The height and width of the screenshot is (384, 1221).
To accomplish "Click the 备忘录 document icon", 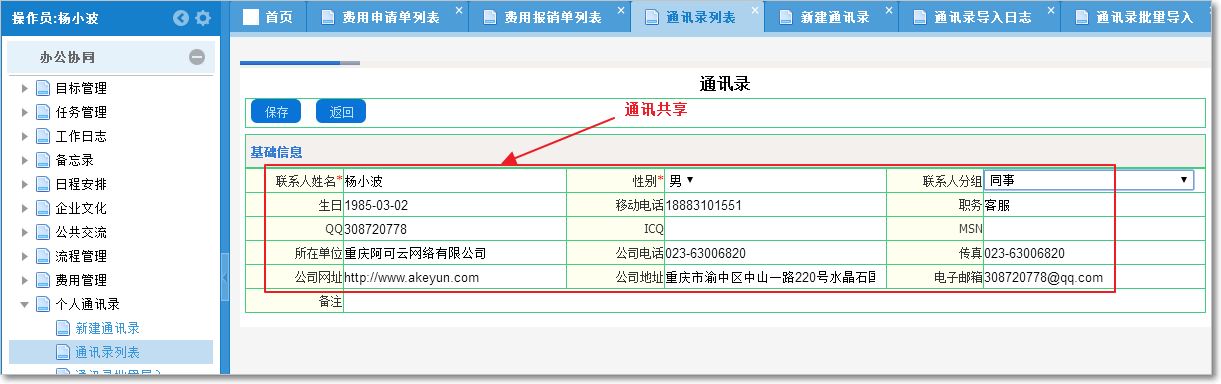I will tap(43, 160).
